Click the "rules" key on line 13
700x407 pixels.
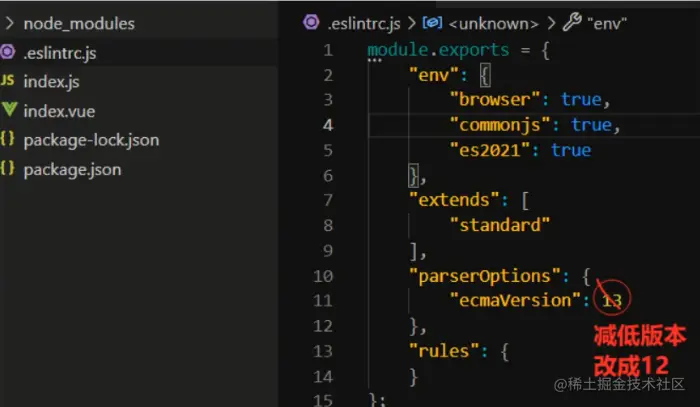tap(444, 351)
